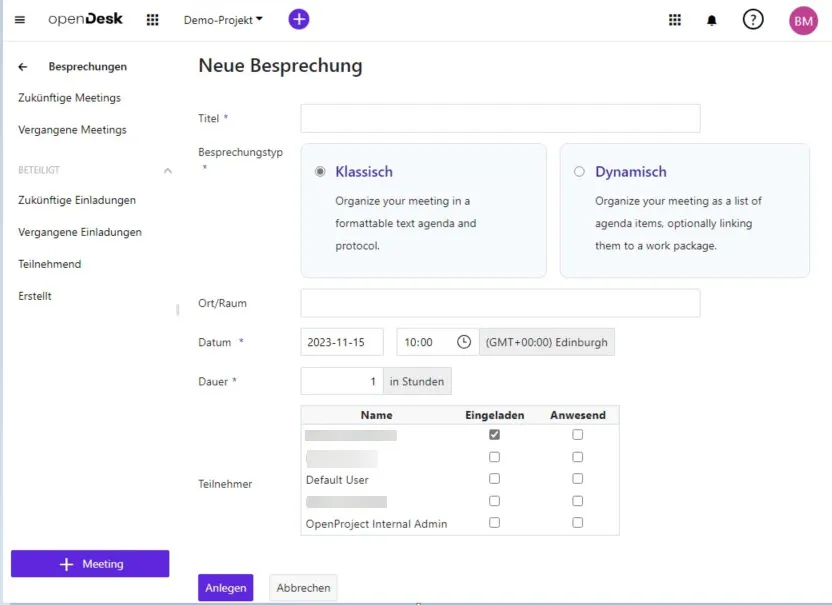Open Vergangene Einladungen in sidebar

(x=80, y=232)
